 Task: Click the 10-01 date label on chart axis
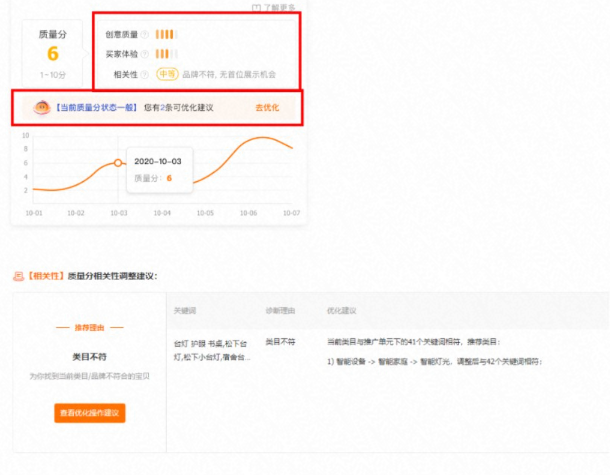[x=34, y=213]
